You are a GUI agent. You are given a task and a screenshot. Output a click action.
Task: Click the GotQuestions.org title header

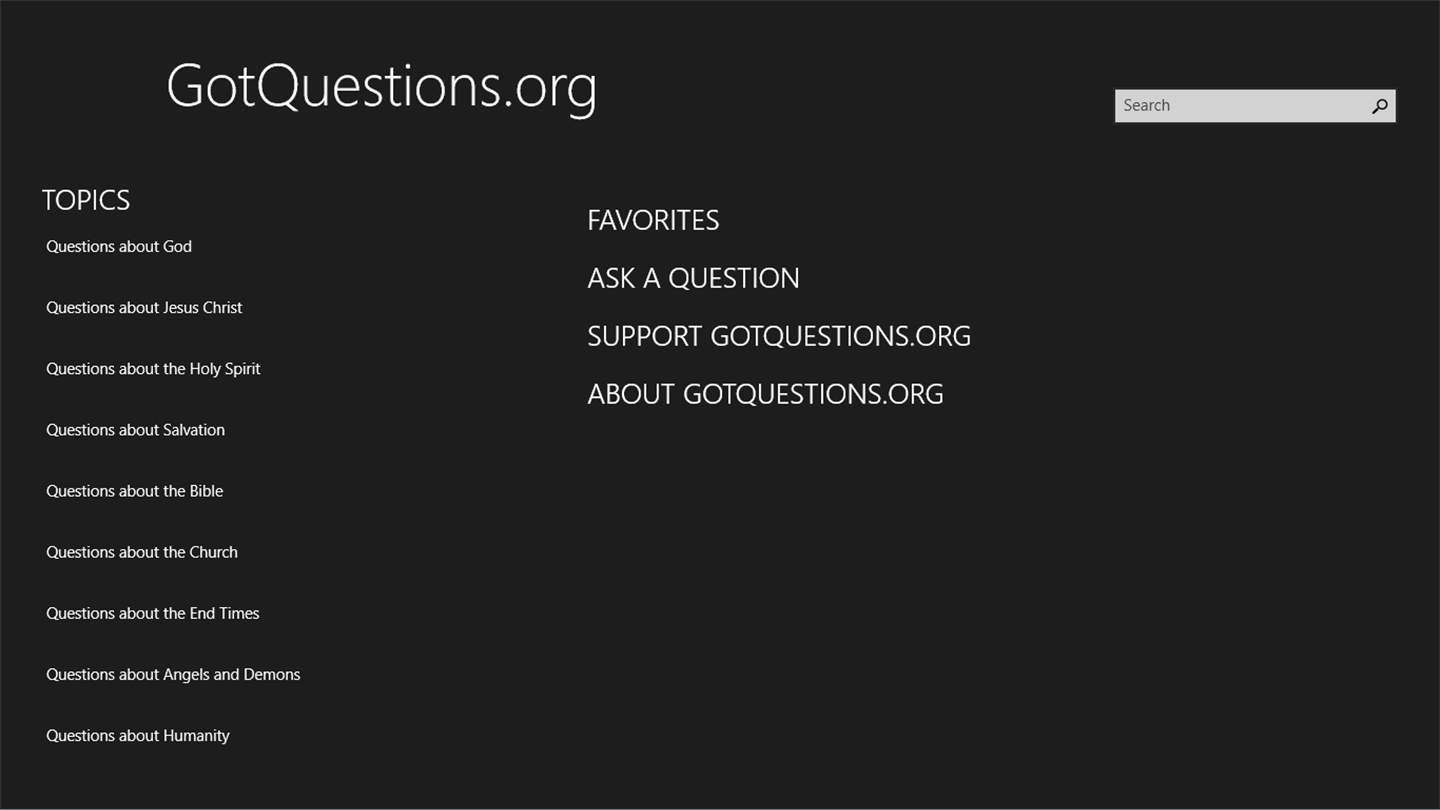pos(381,87)
